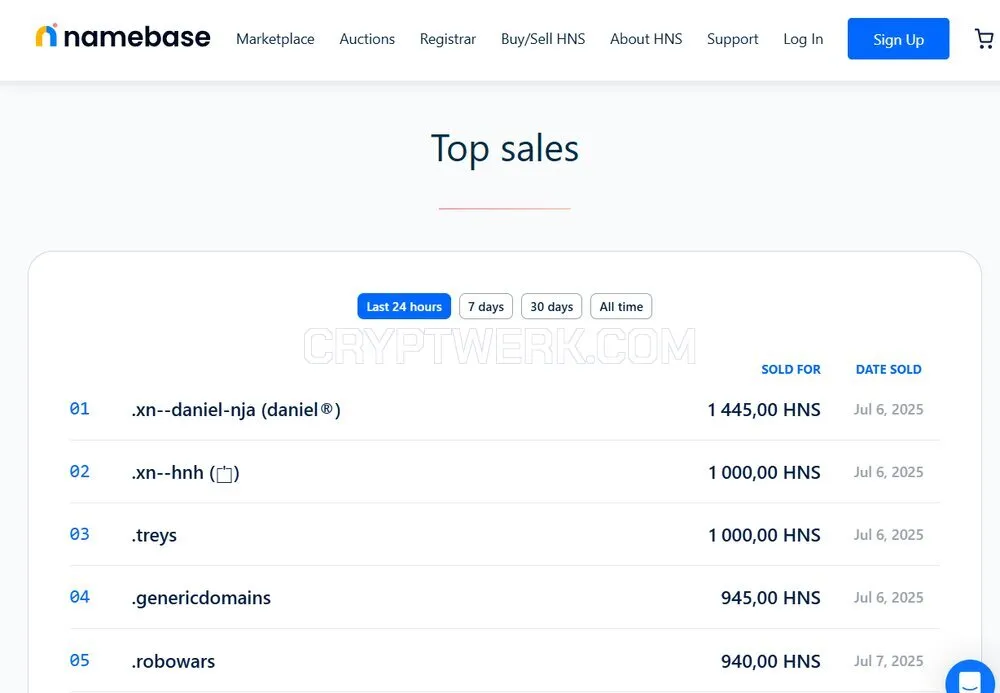Switch to the 7 days filter
The width and height of the screenshot is (1000, 693).
point(486,306)
